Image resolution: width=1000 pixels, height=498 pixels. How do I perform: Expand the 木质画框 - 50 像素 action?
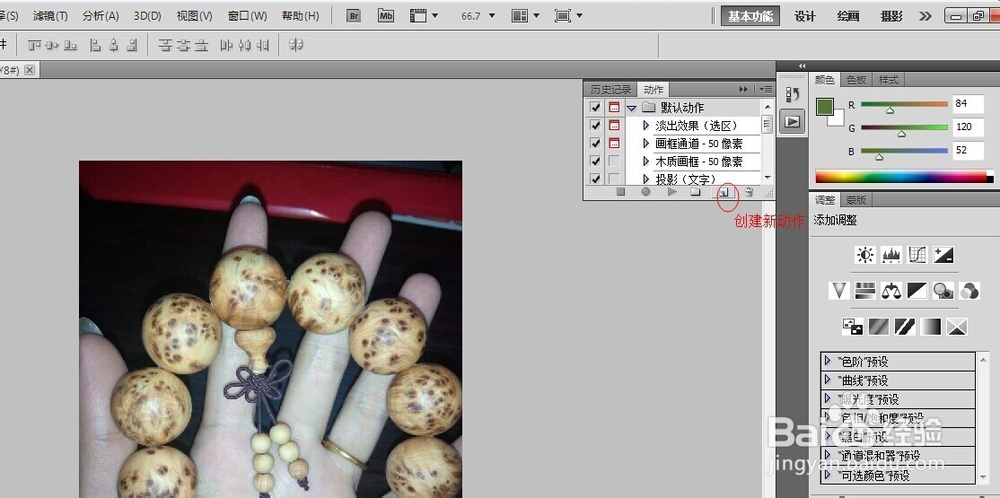click(x=646, y=161)
